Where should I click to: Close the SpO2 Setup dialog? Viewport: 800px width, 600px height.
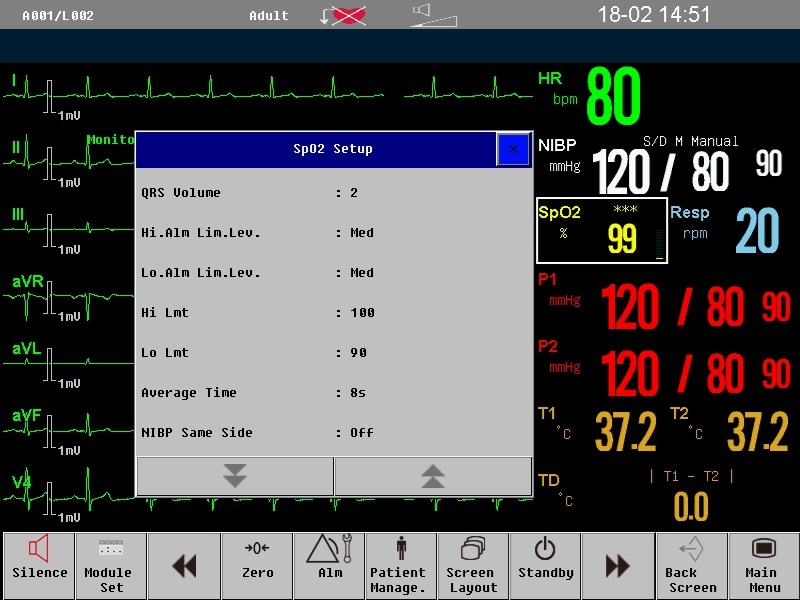(x=513, y=149)
